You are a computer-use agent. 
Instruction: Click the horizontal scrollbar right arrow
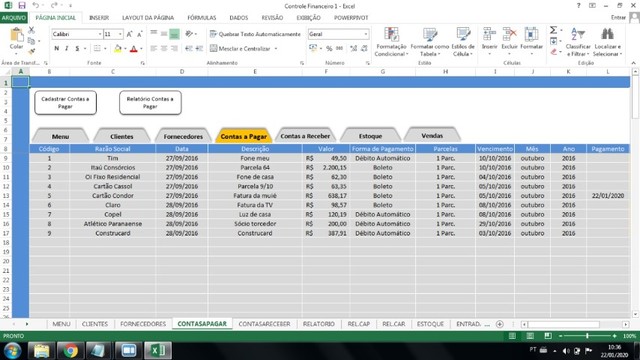626,324
